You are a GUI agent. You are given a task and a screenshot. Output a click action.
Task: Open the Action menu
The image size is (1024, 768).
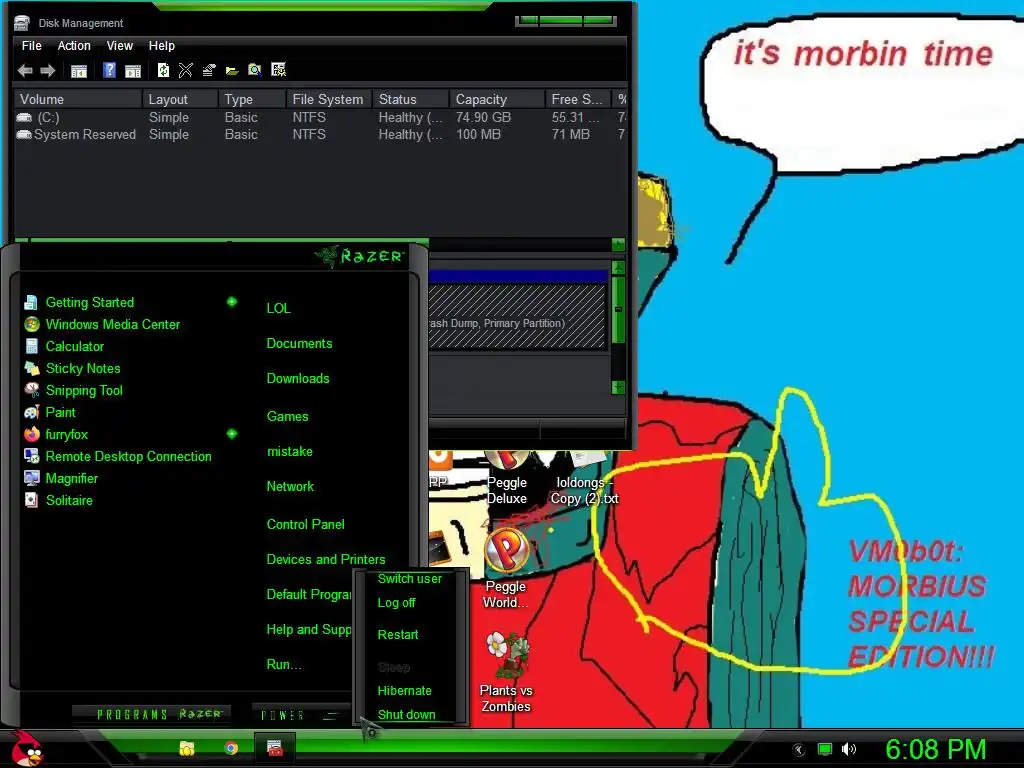(74, 46)
